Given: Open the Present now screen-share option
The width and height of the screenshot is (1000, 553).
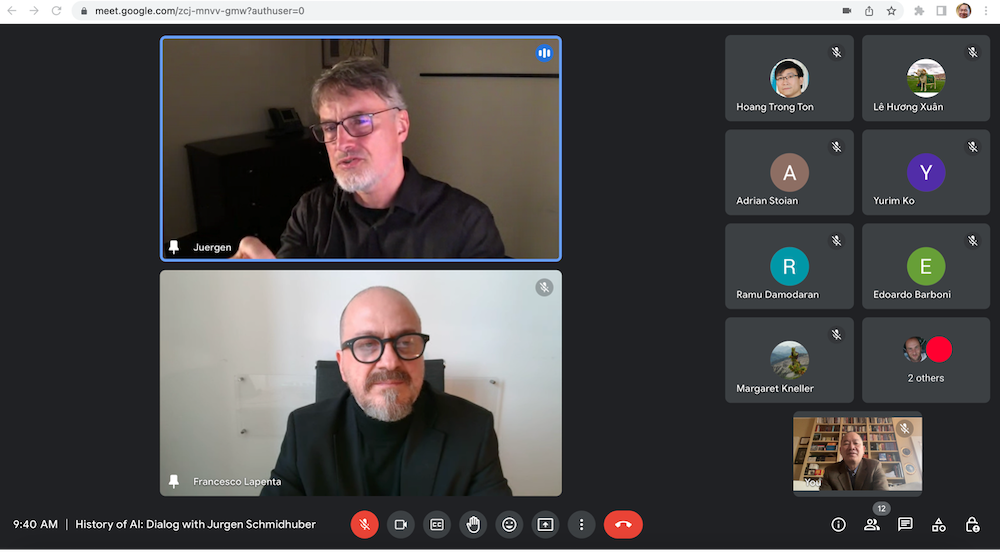Looking at the screenshot, I should tap(545, 524).
